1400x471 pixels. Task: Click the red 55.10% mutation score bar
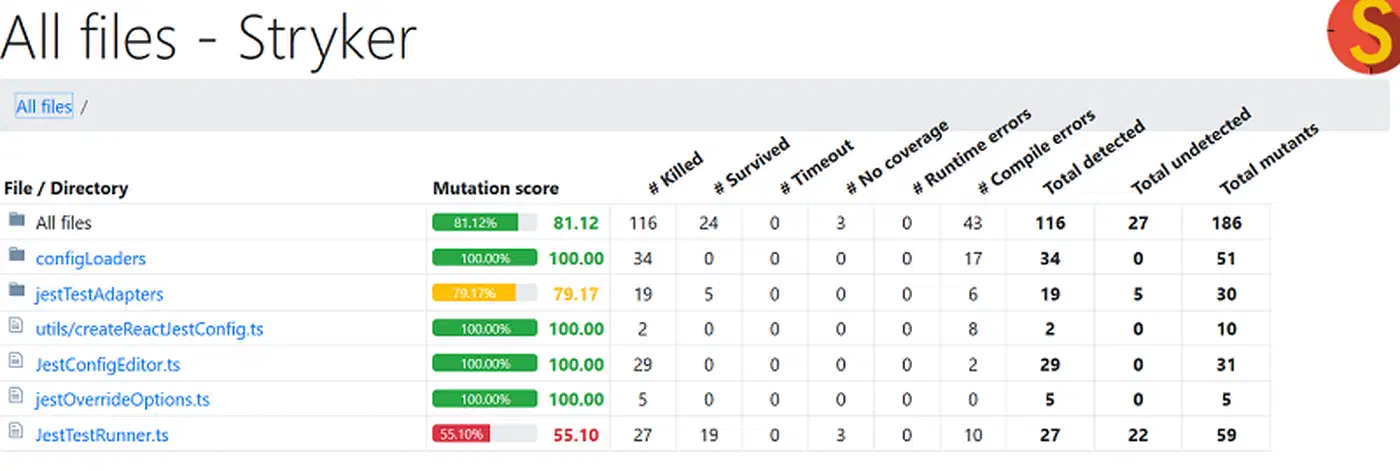[485, 435]
